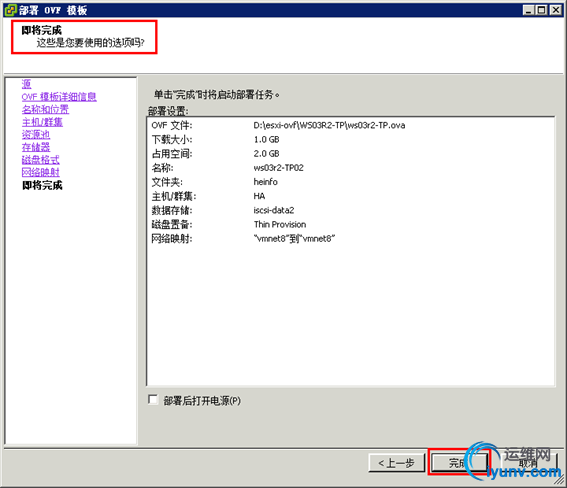Click the 数据存储 field label
Image resolution: width=567 pixels, height=488 pixels.
(172, 210)
